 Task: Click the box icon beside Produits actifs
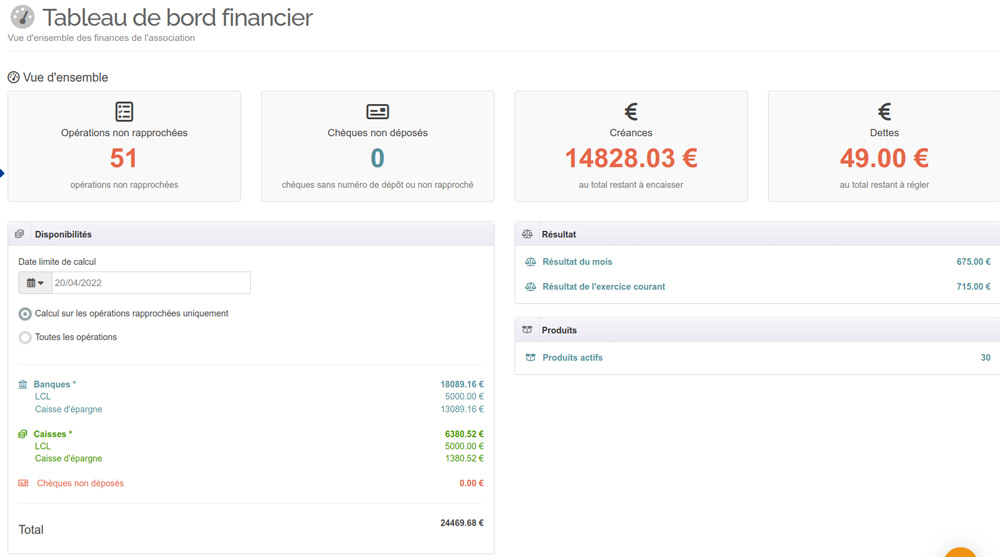tap(530, 357)
